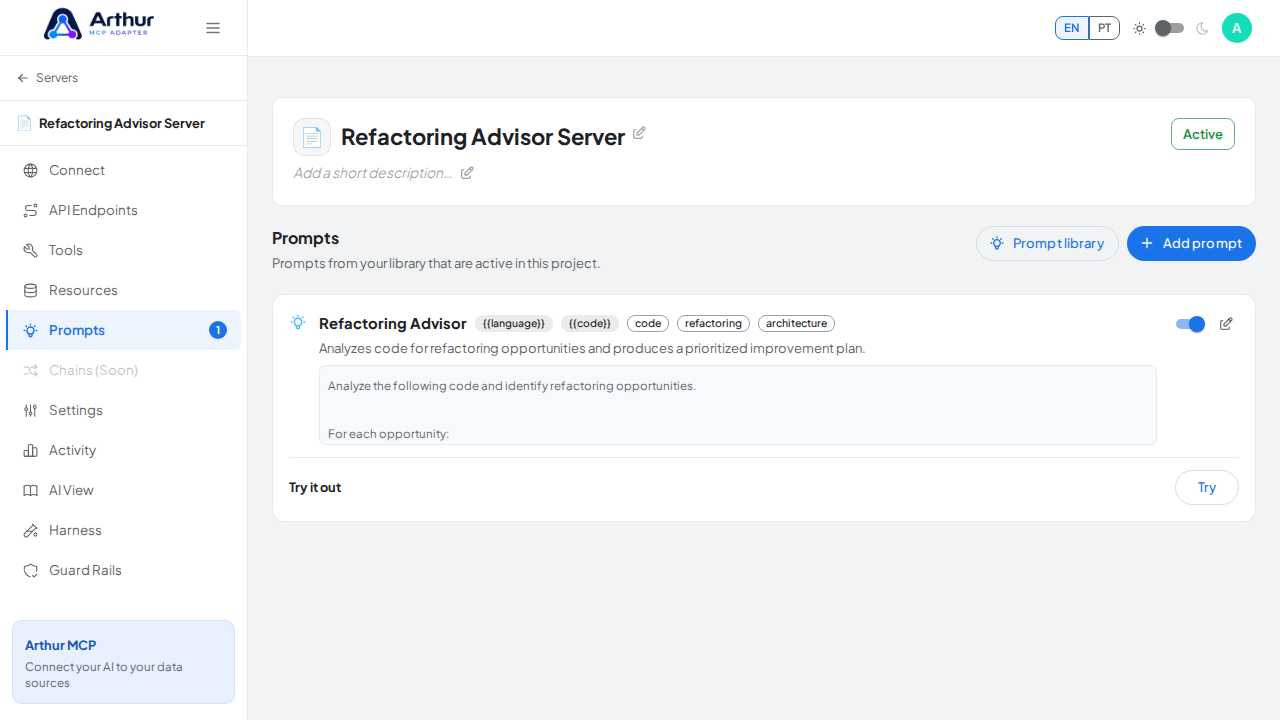This screenshot has width=1280, height=720.
Task: Click the Arthur MCP info card
Action: (123, 662)
